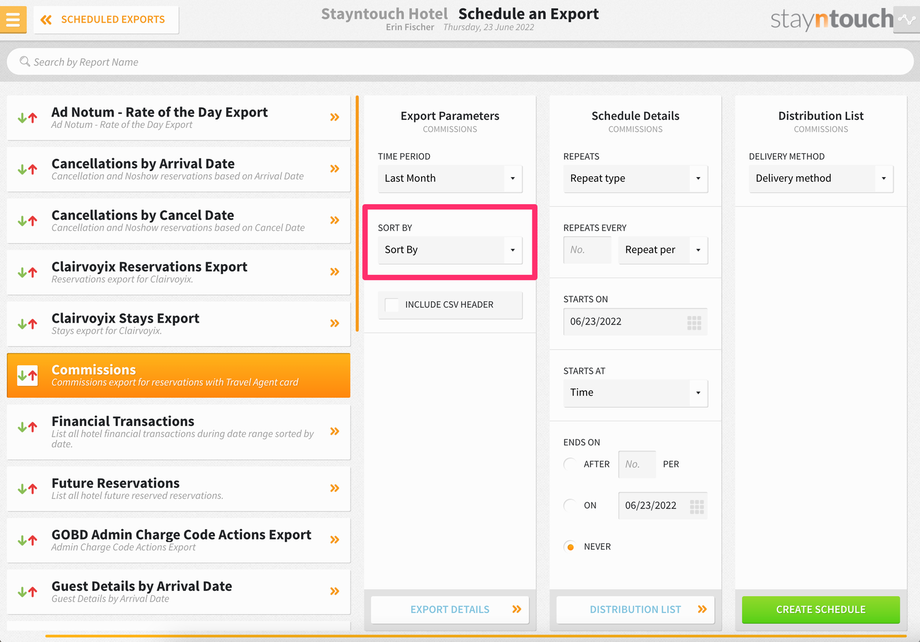Click the staylntouch logo

[831, 19]
